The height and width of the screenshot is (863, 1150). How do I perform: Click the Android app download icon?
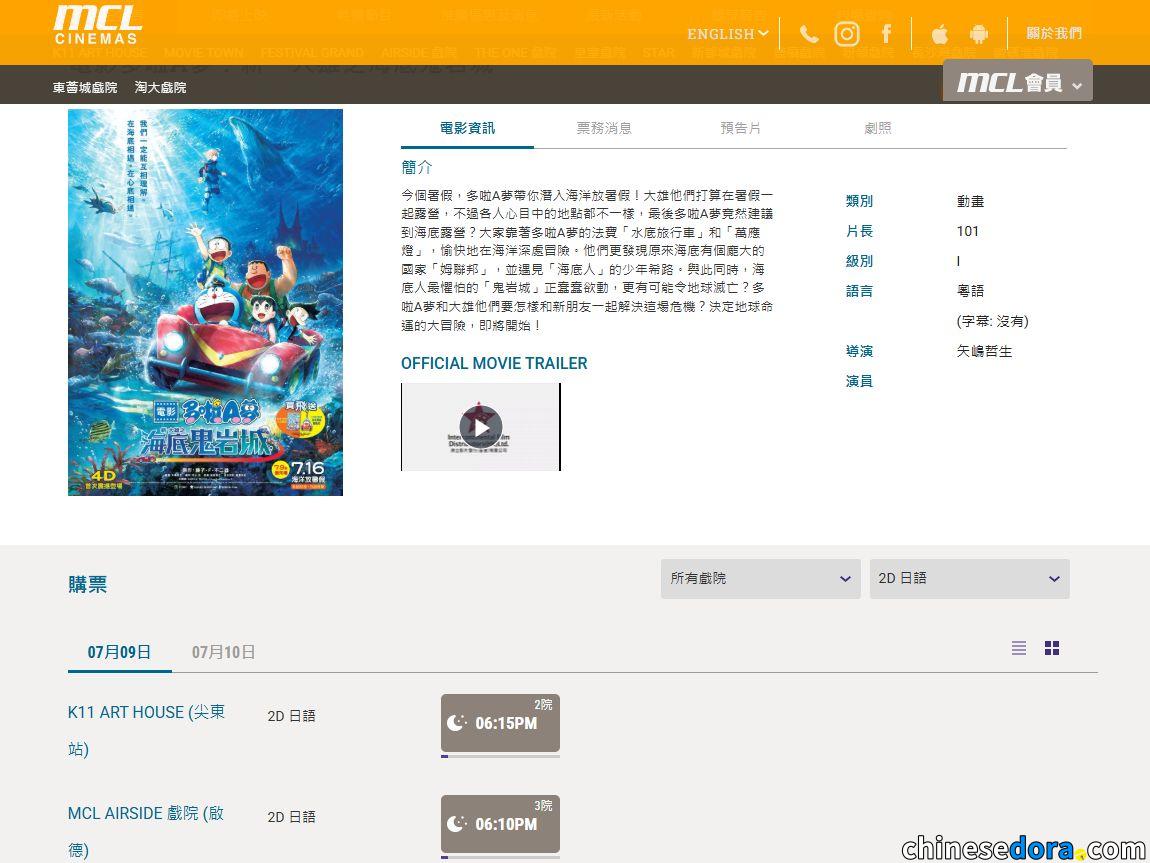point(978,34)
